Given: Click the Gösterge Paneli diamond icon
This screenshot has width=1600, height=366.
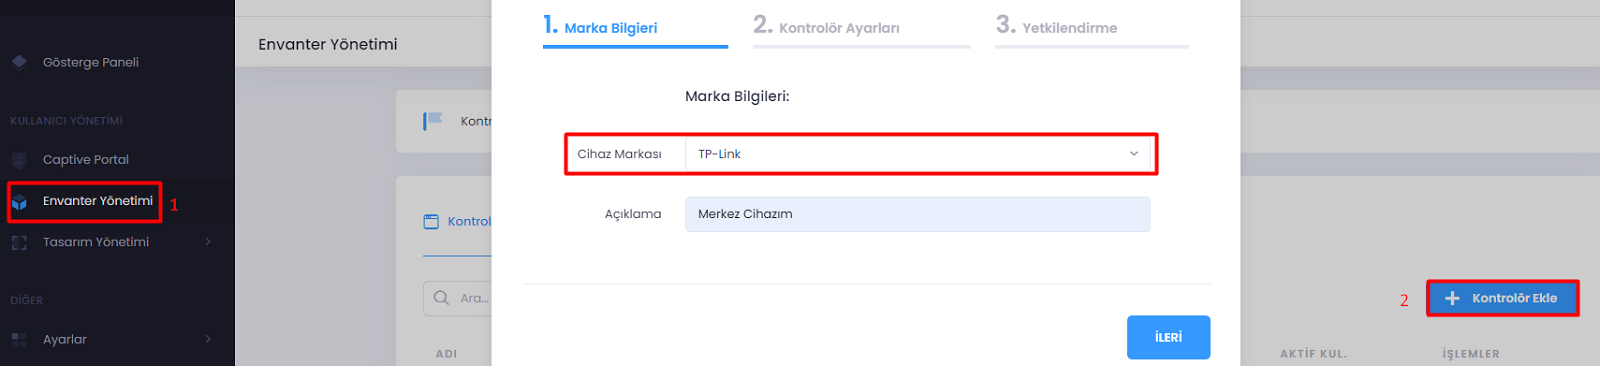Looking at the screenshot, I should click(x=19, y=62).
